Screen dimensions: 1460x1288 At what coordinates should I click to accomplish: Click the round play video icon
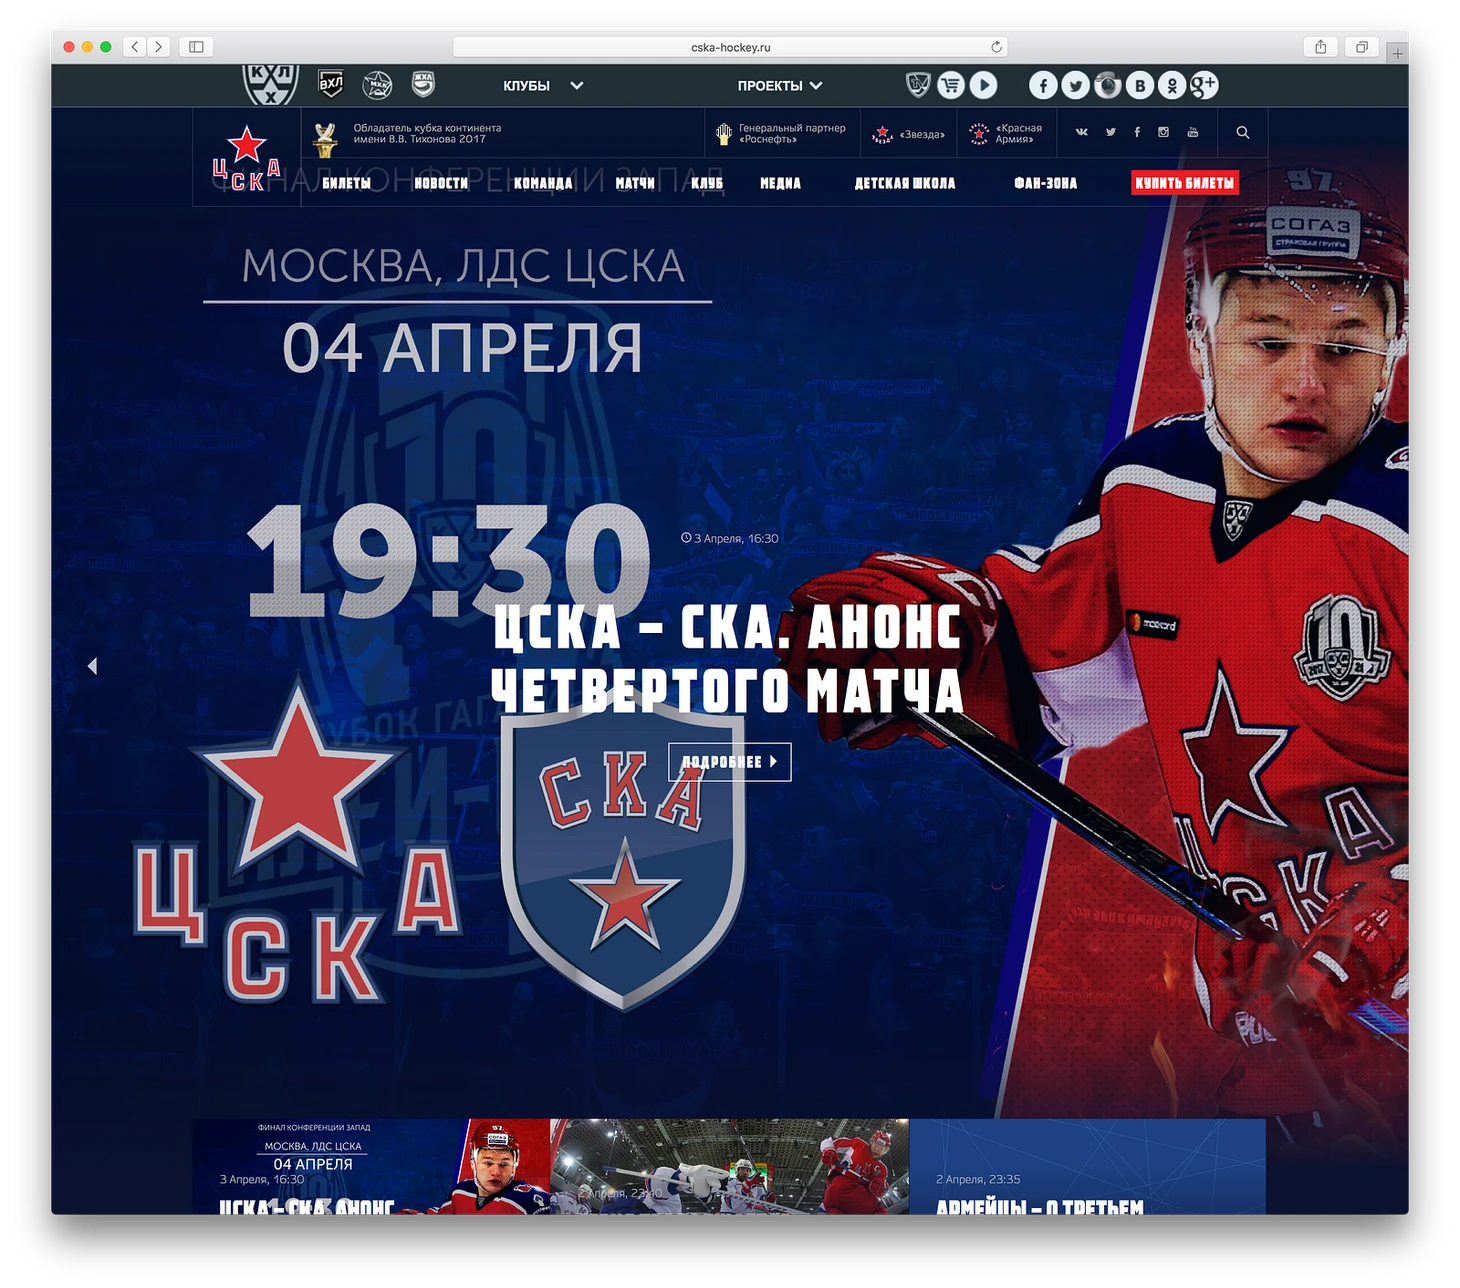984,85
